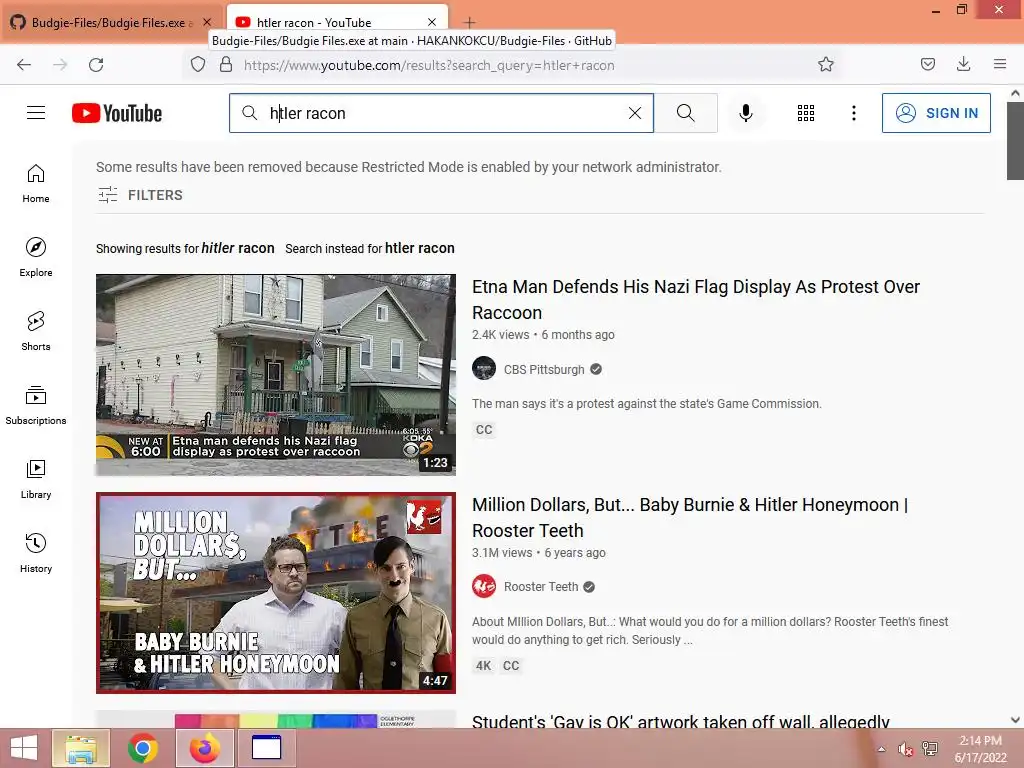Click the SIGN IN button
Screen dimensions: 1024x768
936,113
